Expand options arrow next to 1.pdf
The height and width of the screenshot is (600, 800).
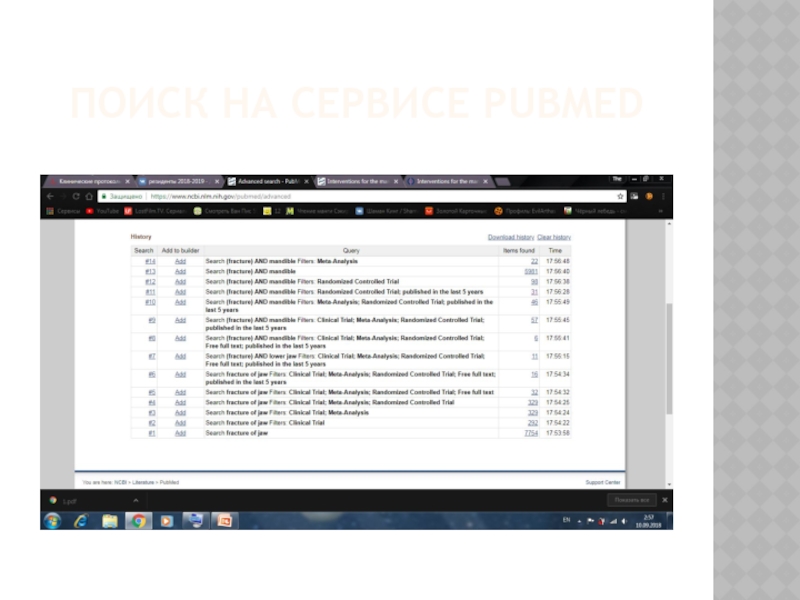tap(136, 501)
